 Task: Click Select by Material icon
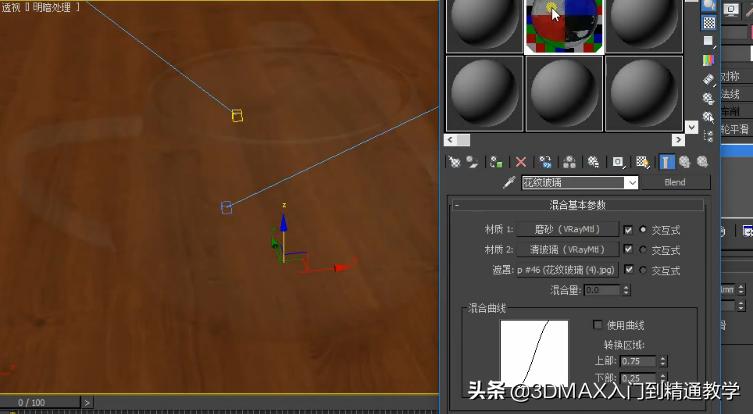pyautogui.click(x=709, y=117)
